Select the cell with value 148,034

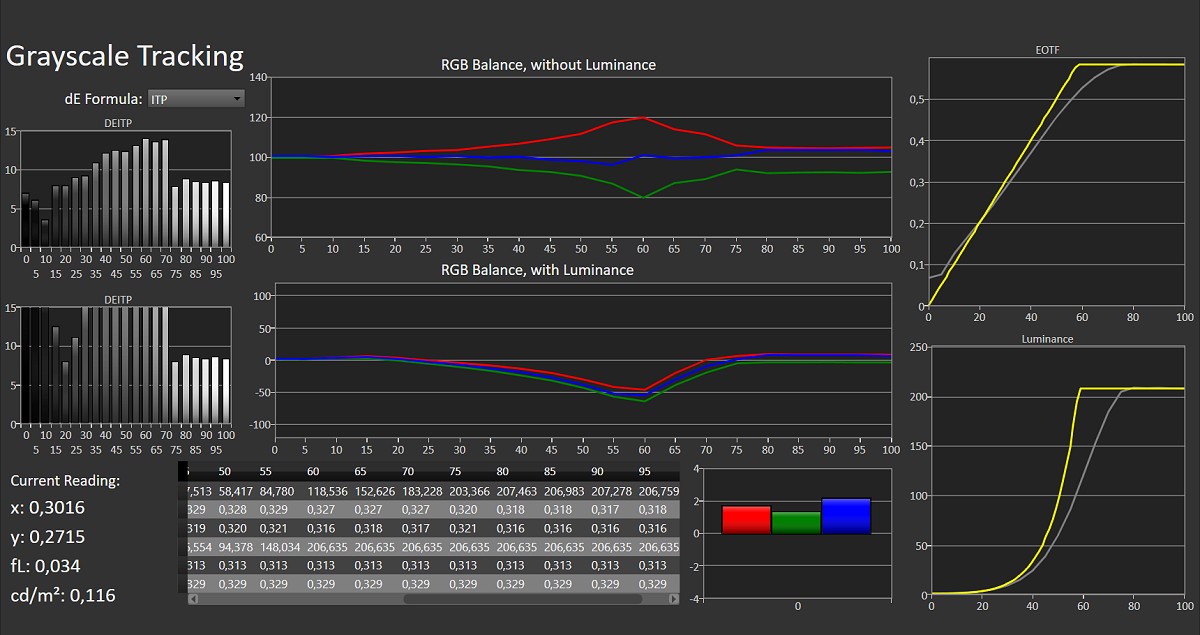(x=280, y=547)
